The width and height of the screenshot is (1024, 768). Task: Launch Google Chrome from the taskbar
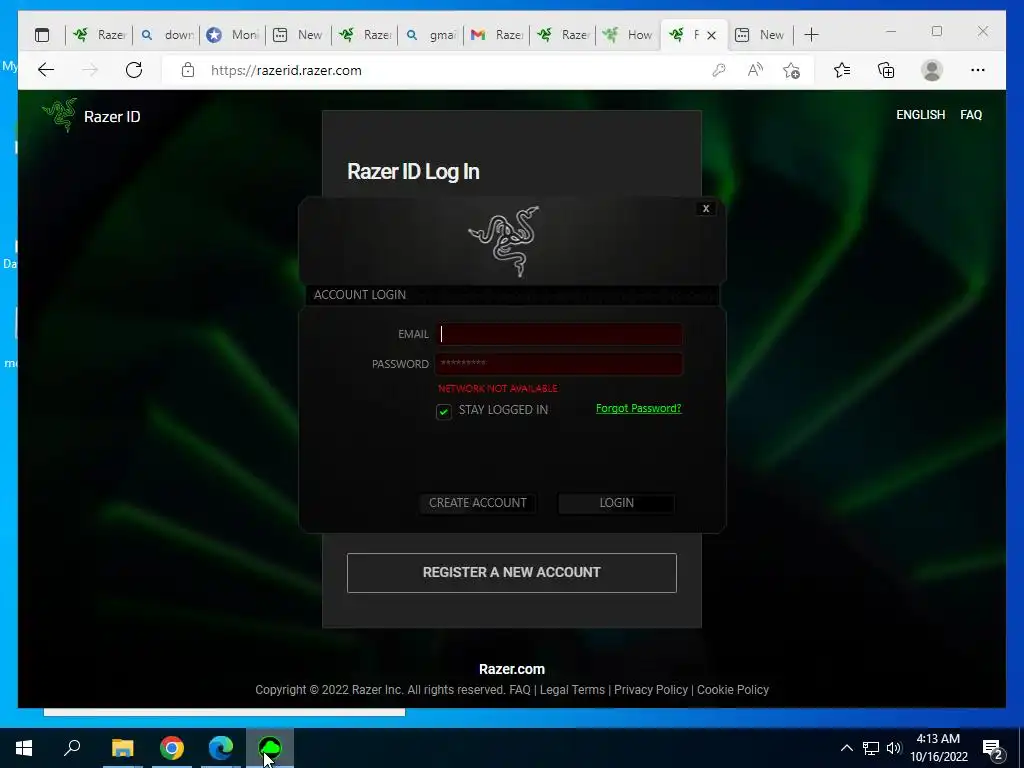[172, 748]
